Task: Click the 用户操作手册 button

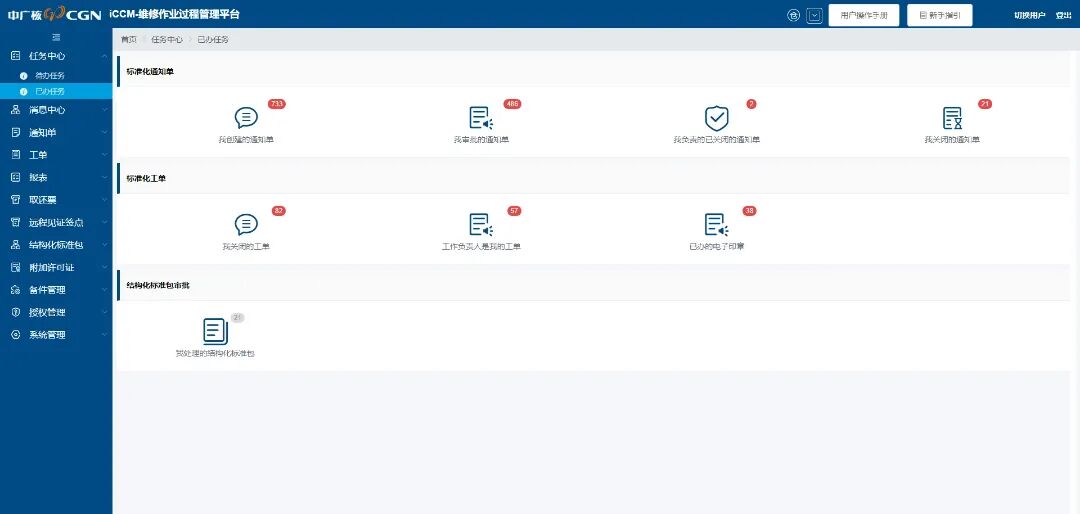Action: point(863,15)
